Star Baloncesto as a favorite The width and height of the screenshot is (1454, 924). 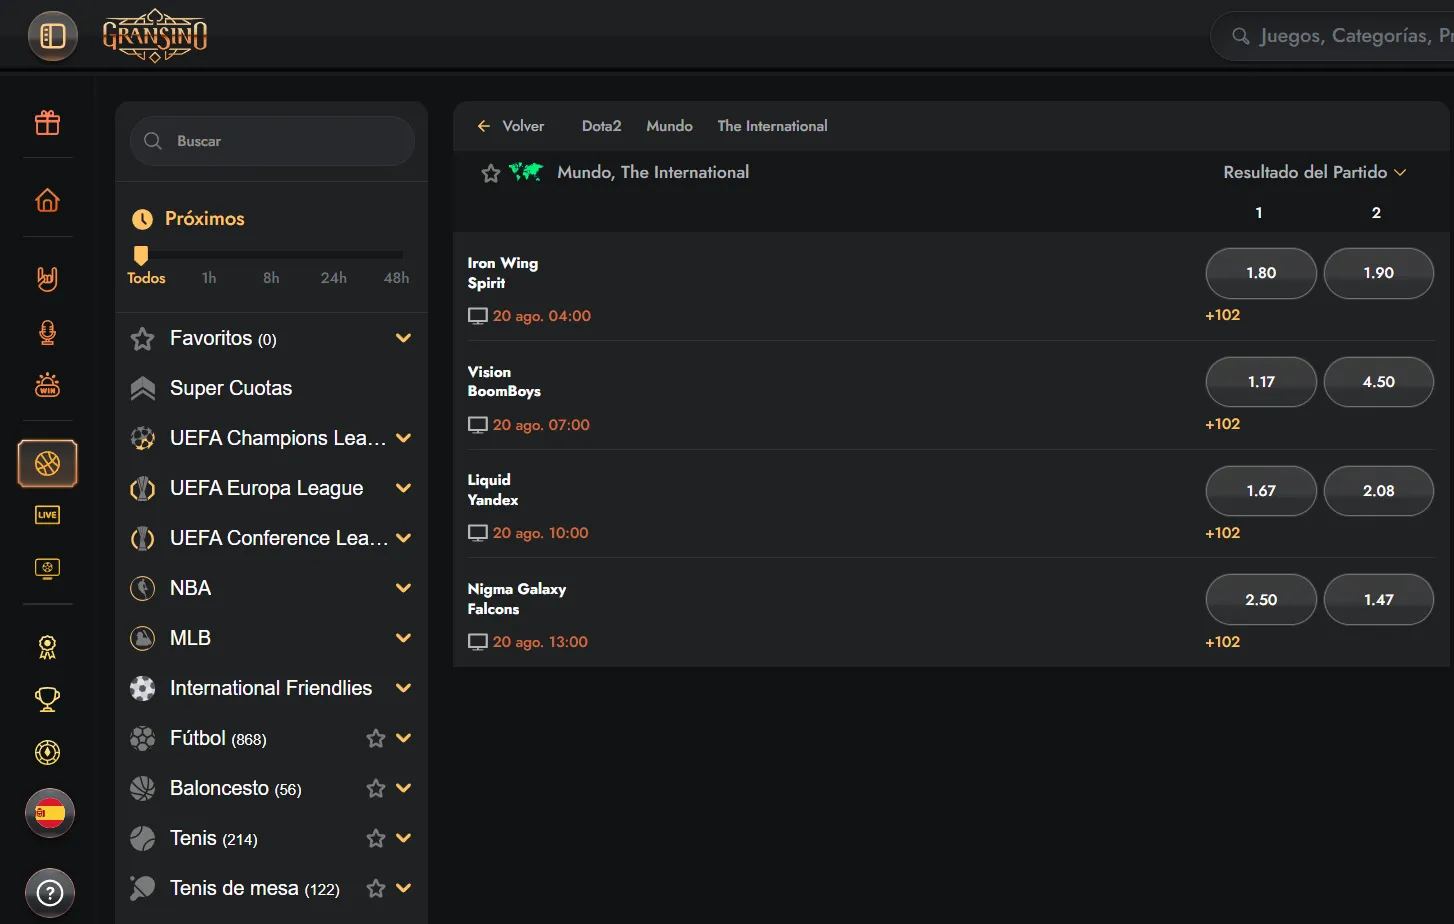click(x=376, y=788)
